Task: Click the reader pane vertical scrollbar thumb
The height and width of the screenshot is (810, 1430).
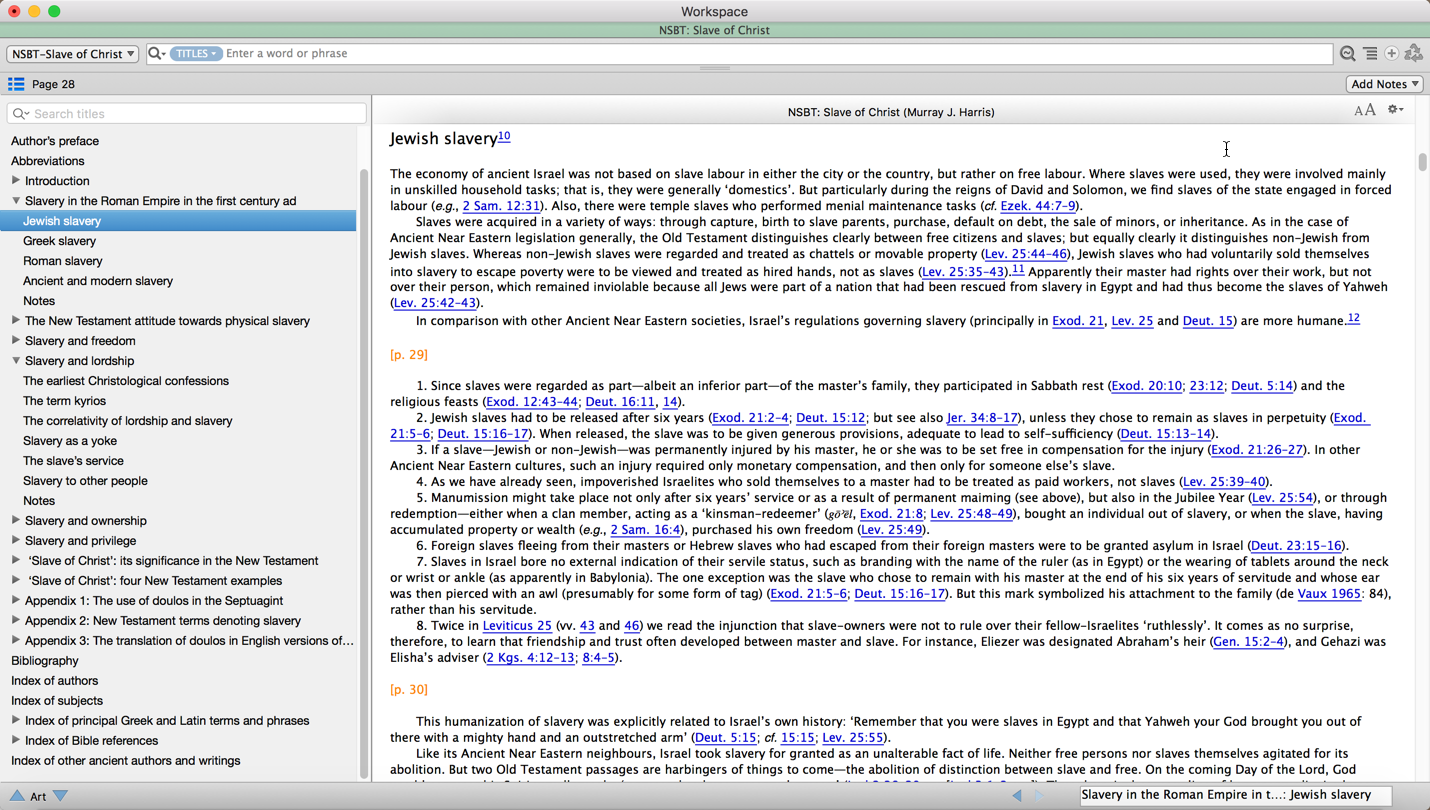Action: pos(1422,161)
